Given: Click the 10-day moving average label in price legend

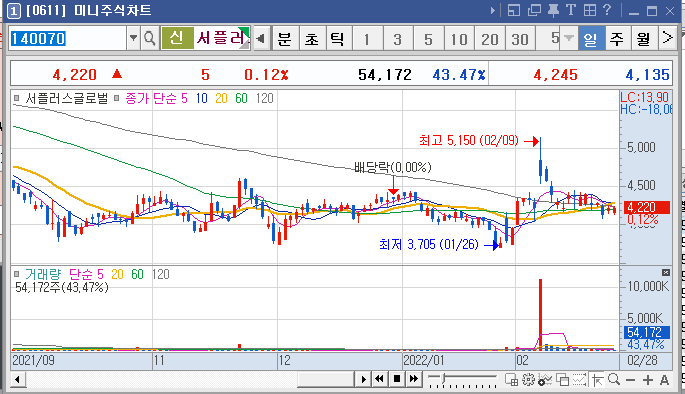Looking at the screenshot, I should (201, 98).
